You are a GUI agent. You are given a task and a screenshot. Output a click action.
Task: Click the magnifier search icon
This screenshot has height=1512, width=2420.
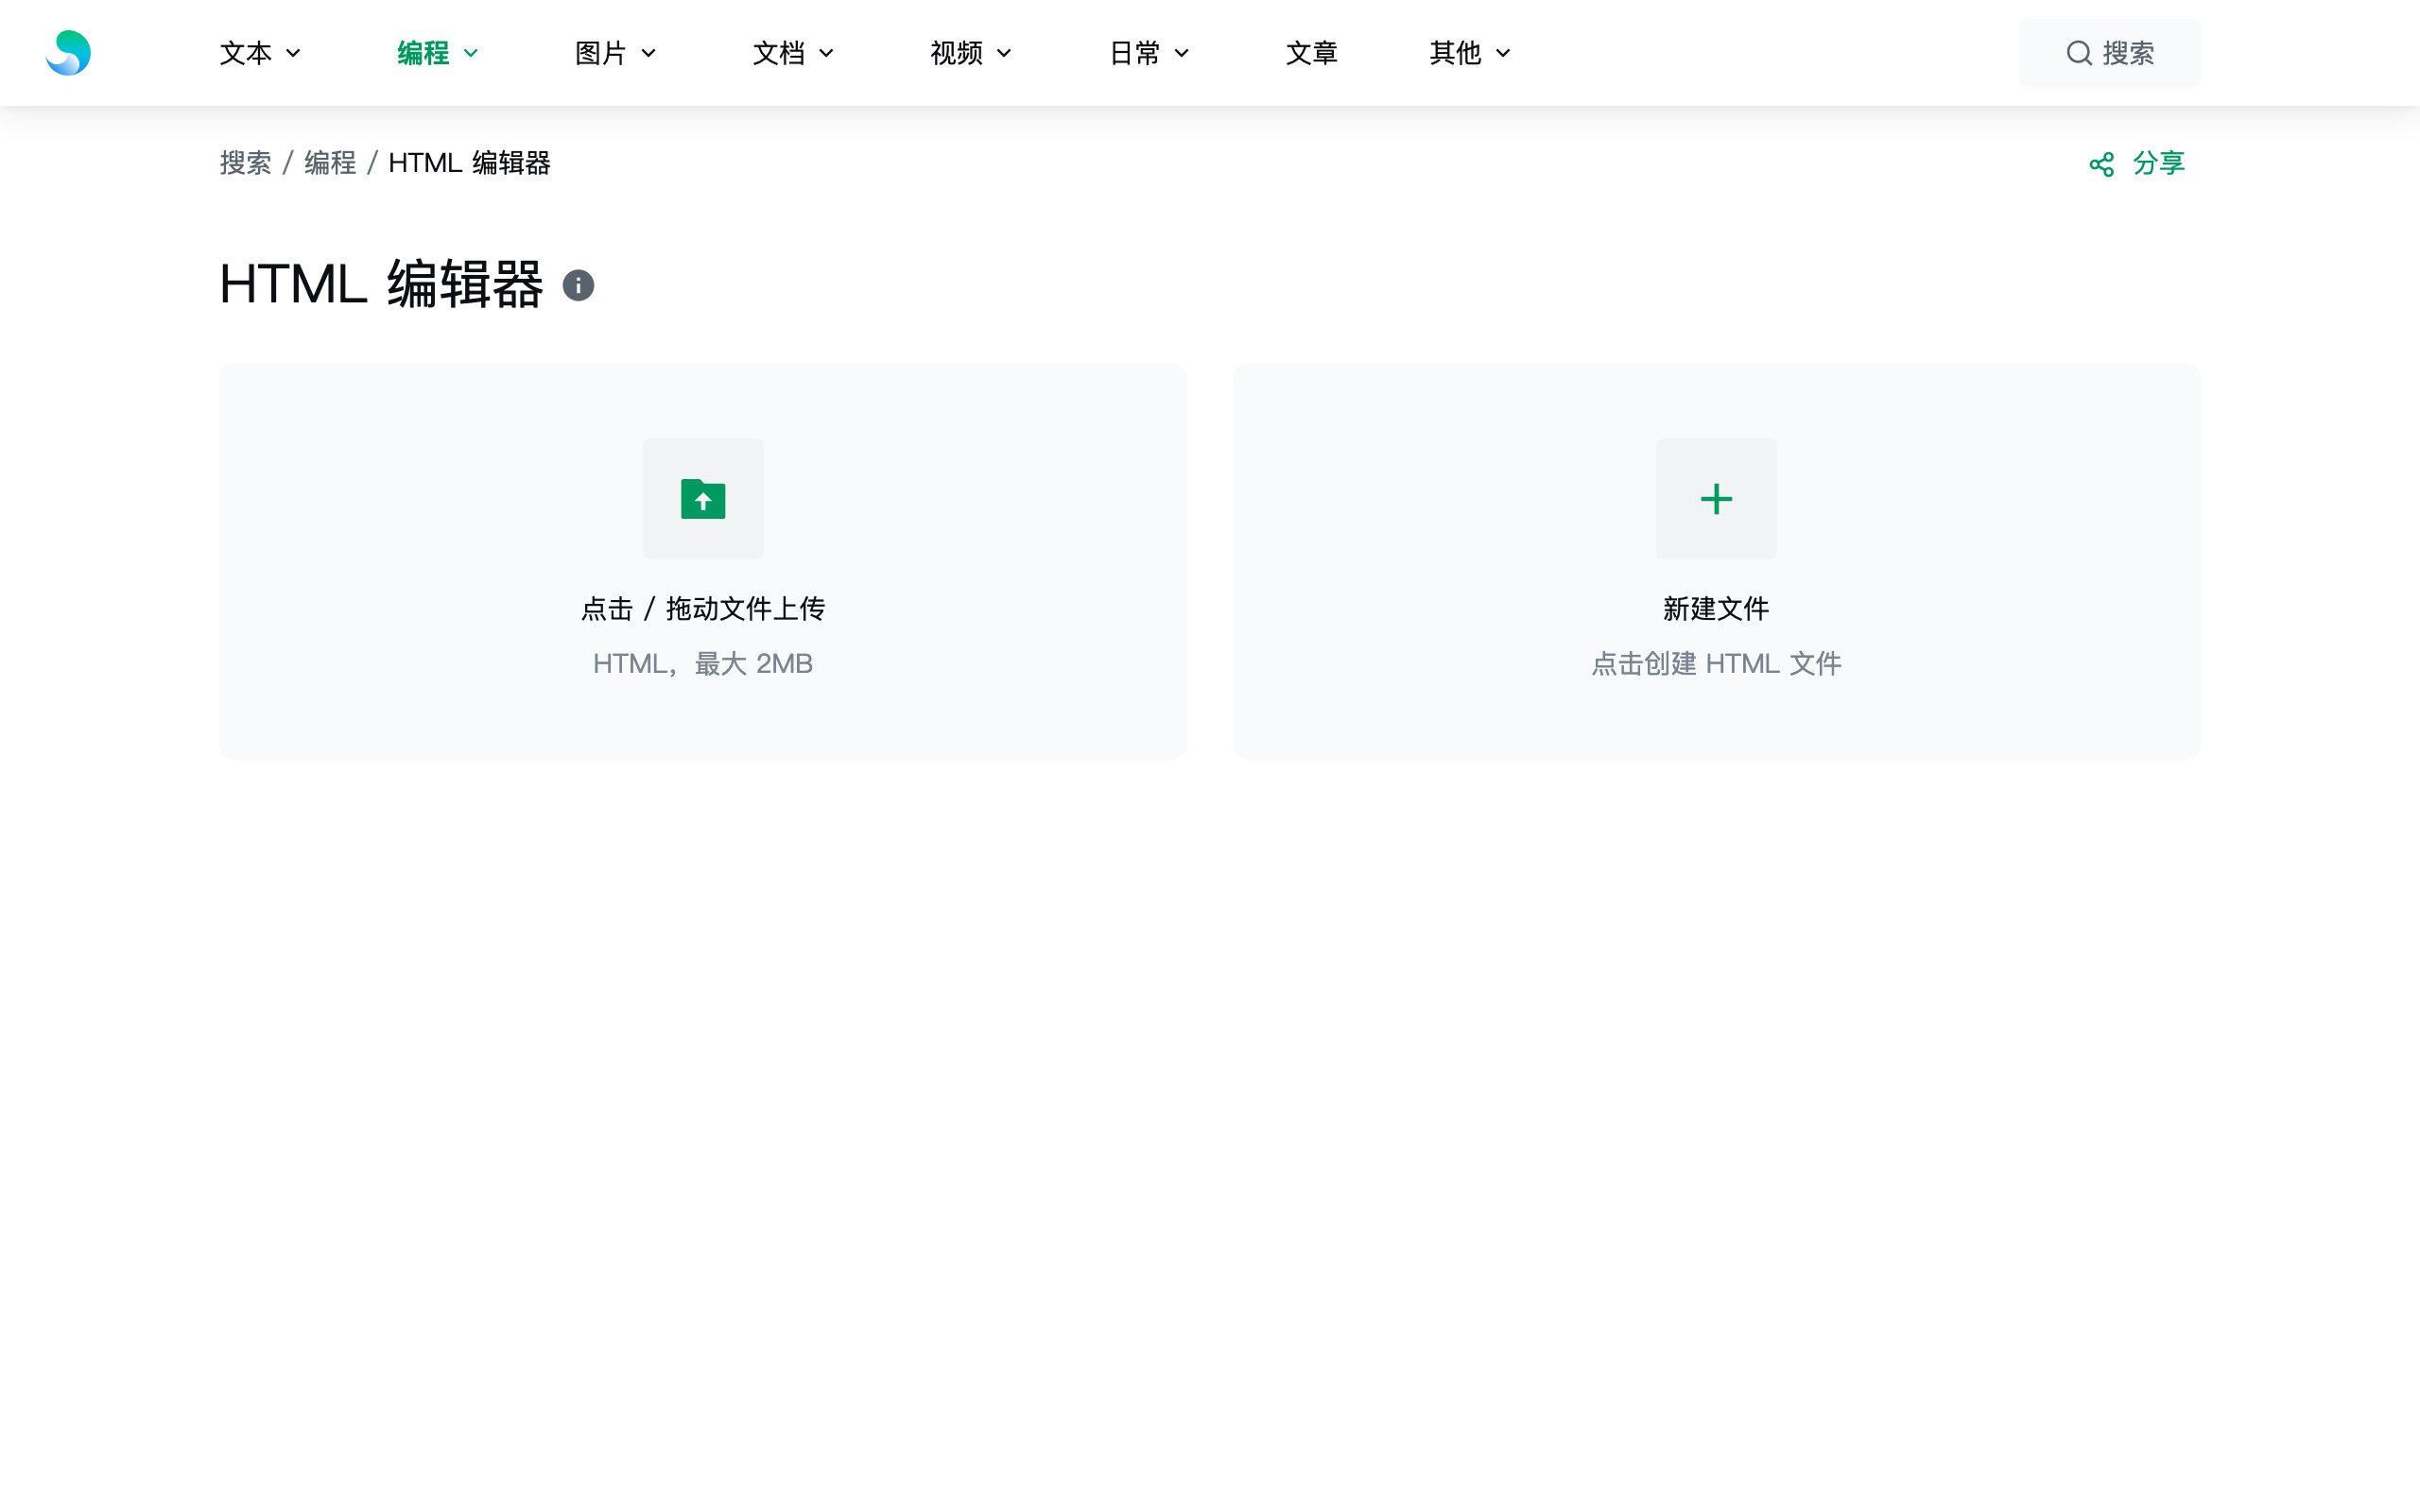(2079, 53)
